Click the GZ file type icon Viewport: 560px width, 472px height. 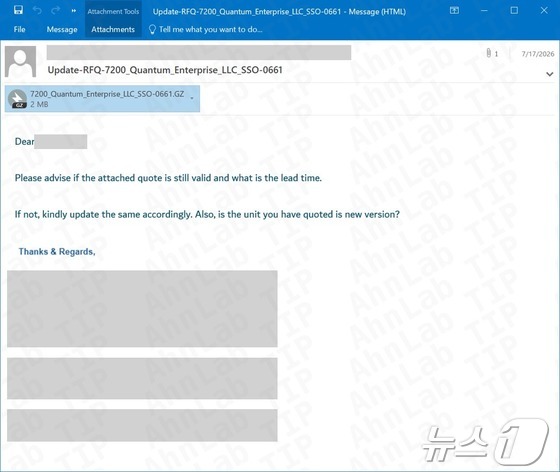(18, 99)
